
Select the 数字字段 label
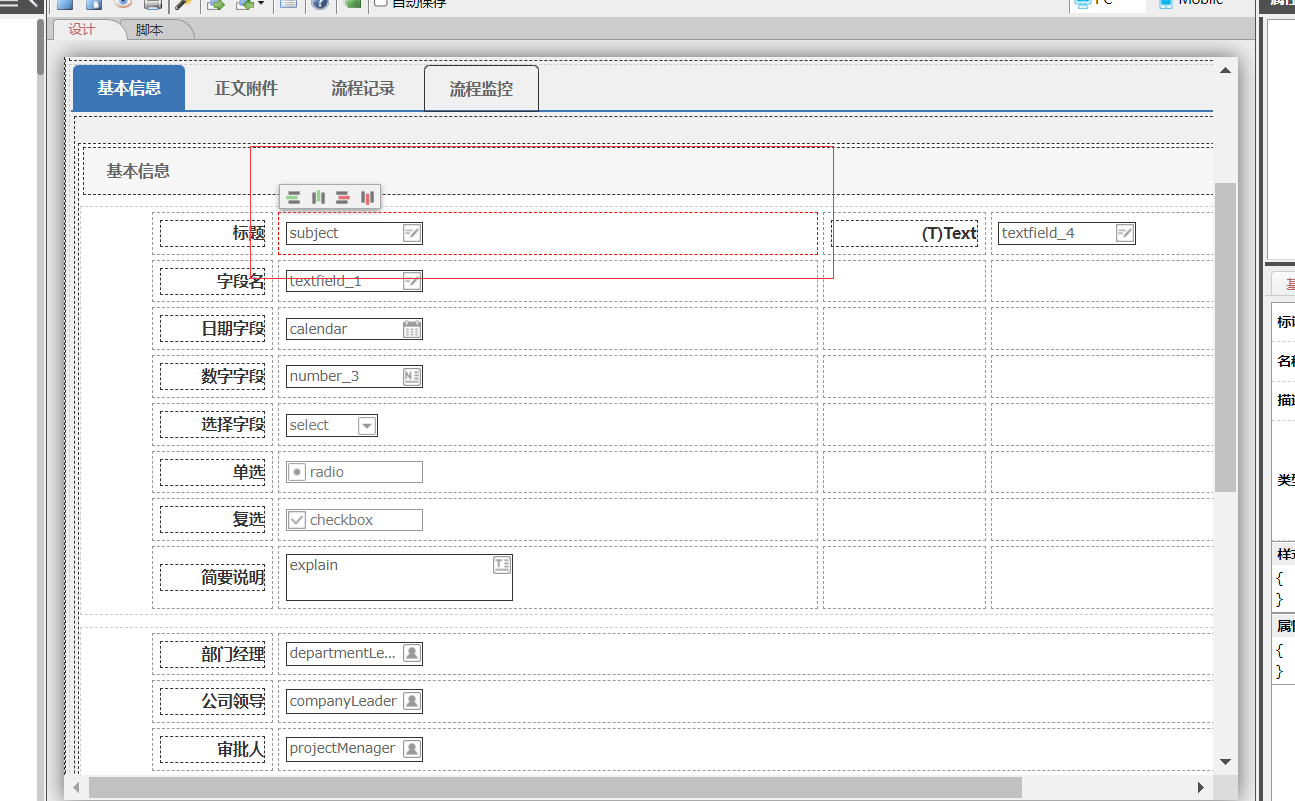click(233, 376)
